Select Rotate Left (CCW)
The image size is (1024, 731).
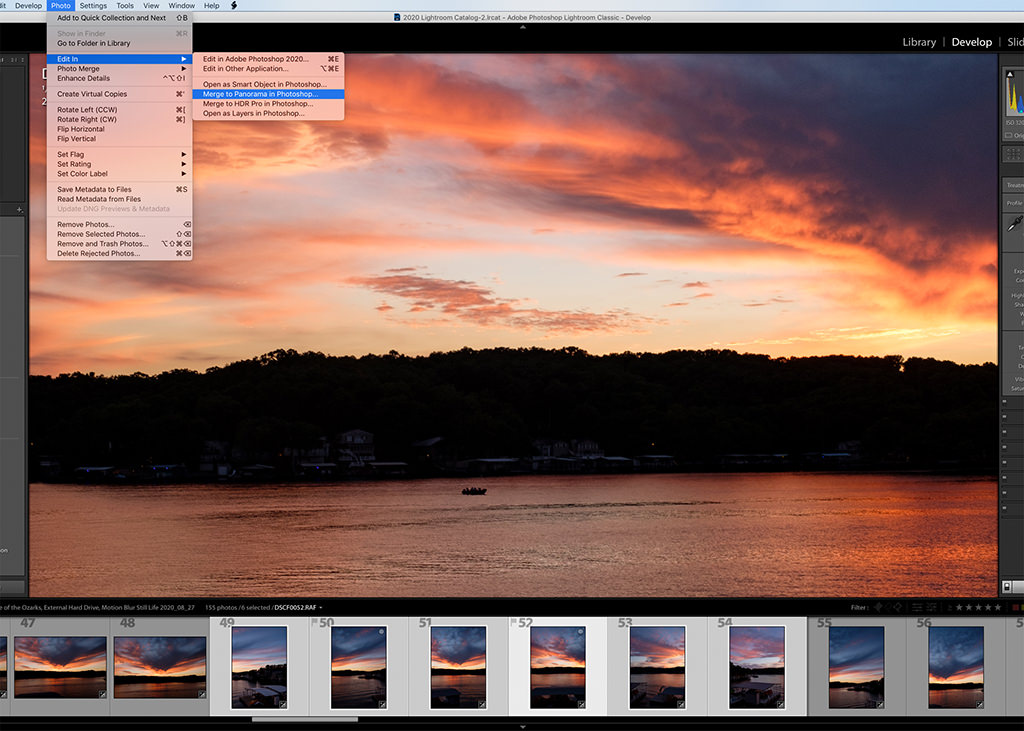click(120, 110)
